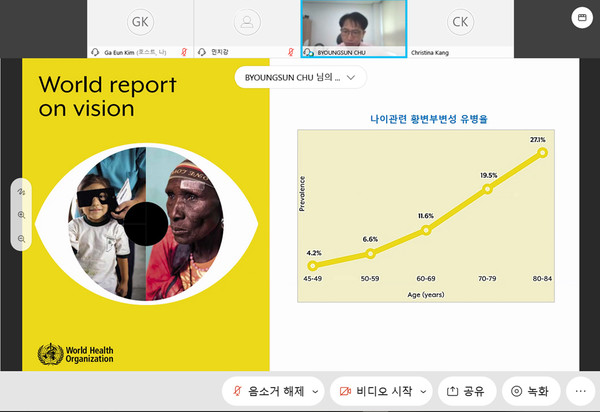Start recording with the 녹화 button
This screenshot has width=600, height=412.
[x=531, y=391]
